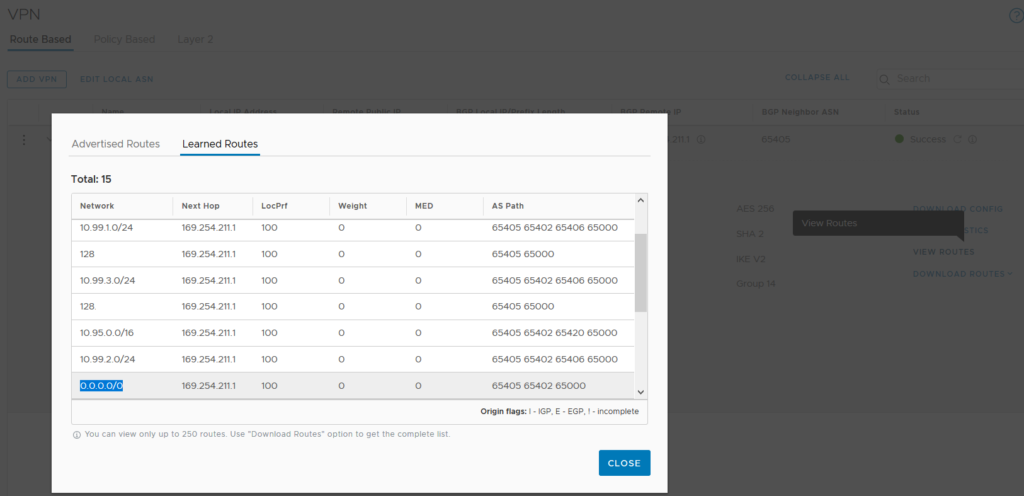This screenshot has height=496, width=1024.
Task: Click next hop of 0.0.0.0/0 row
Action: pyautogui.click(x=208, y=386)
